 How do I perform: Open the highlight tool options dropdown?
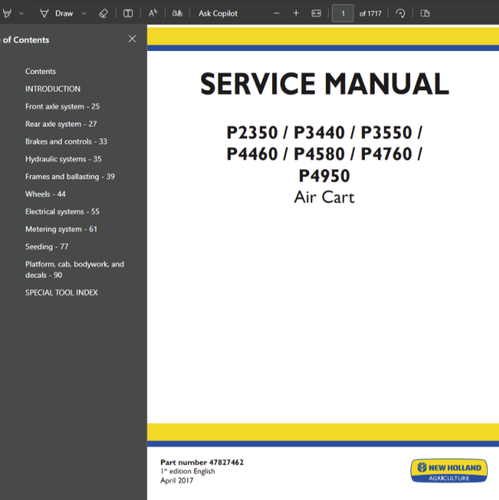21,14
